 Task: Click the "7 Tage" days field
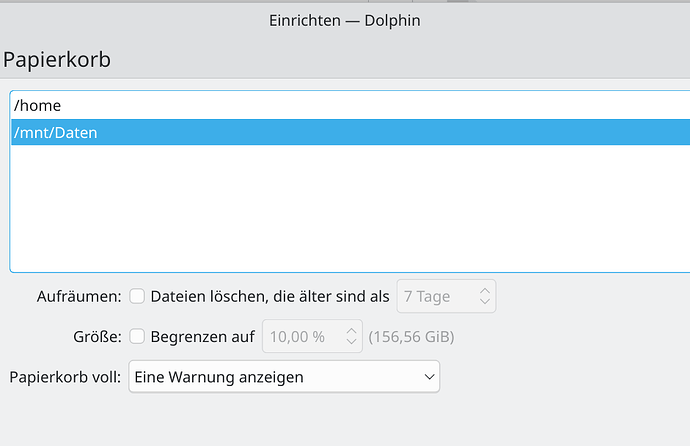pos(436,296)
